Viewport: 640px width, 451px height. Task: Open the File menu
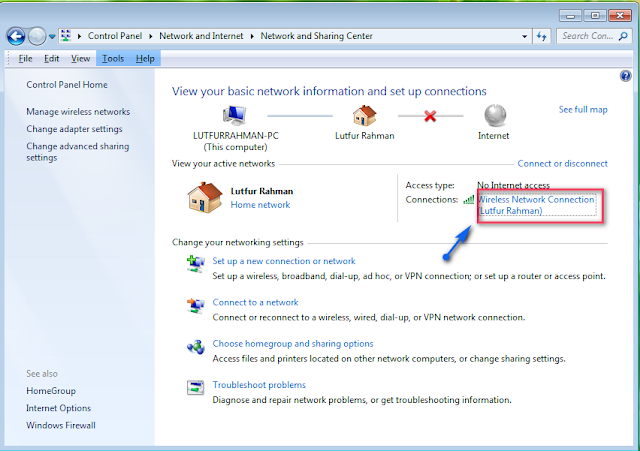point(25,59)
